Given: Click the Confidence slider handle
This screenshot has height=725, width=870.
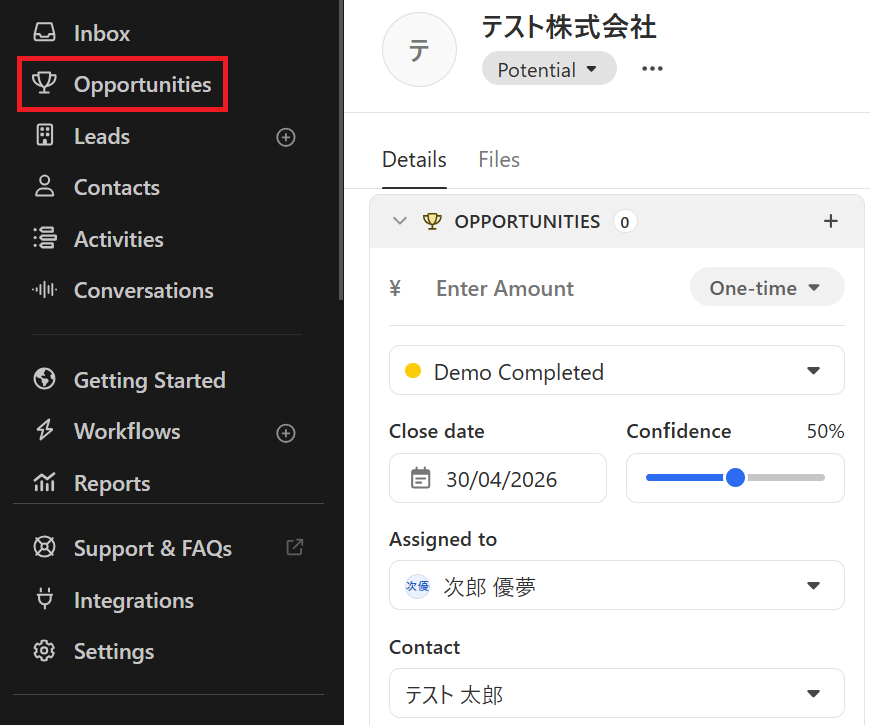Looking at the screenshot, I should [x=735, y=478].
